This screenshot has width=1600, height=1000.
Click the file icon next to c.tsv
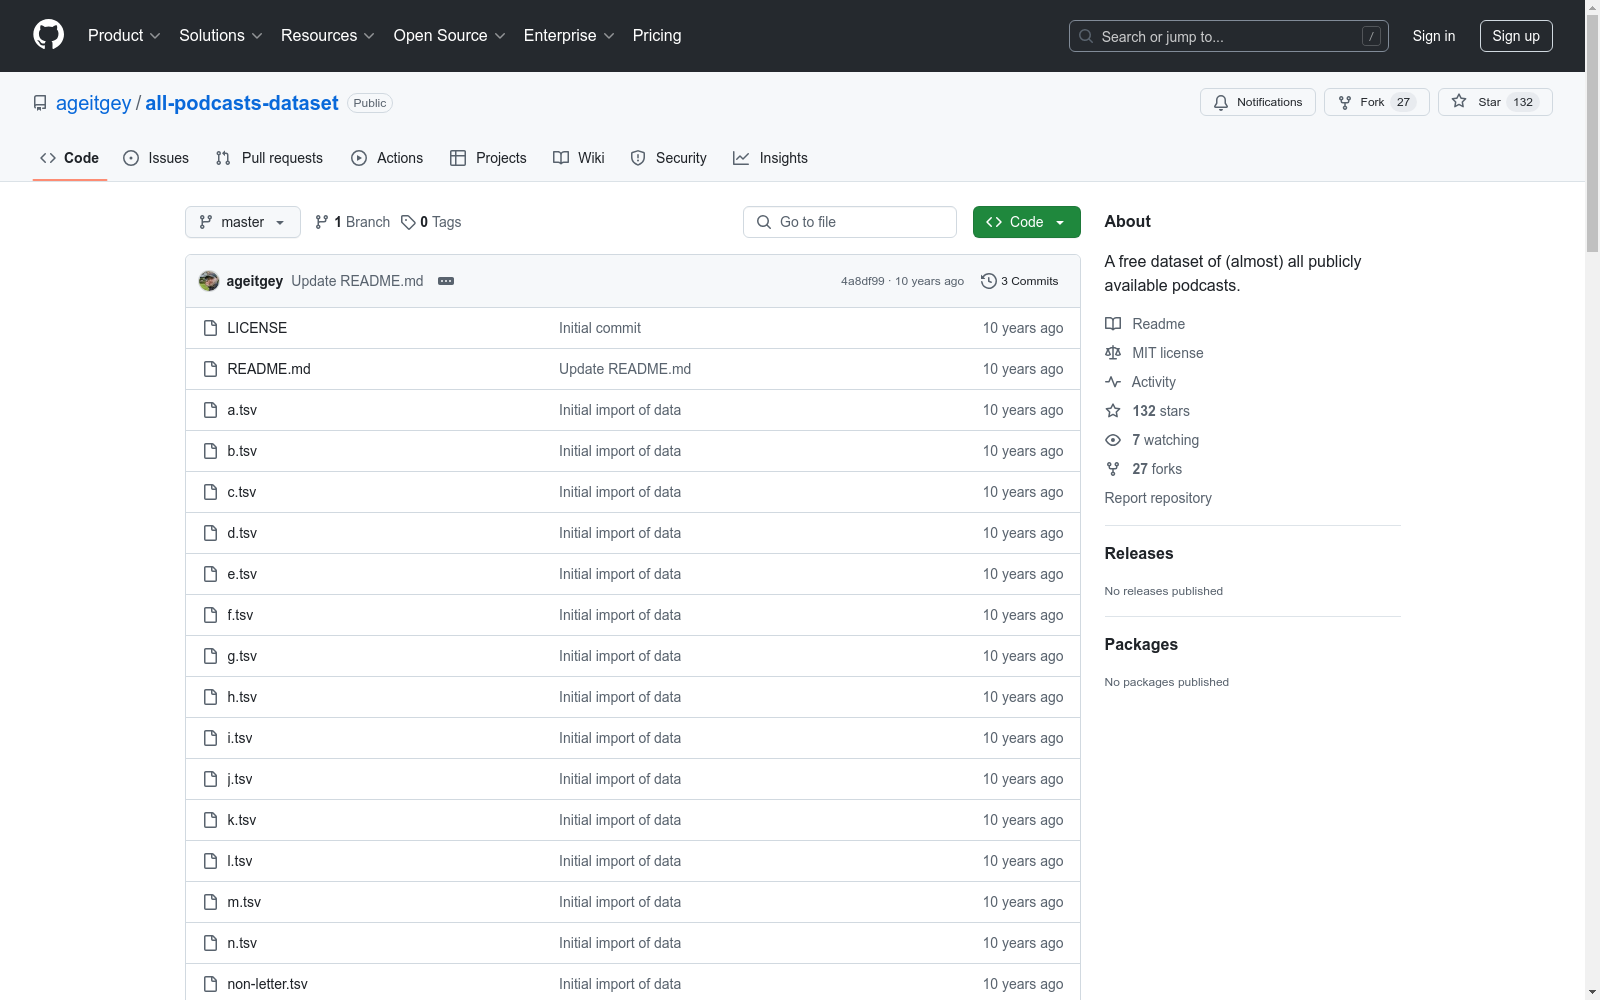point(210,492)
